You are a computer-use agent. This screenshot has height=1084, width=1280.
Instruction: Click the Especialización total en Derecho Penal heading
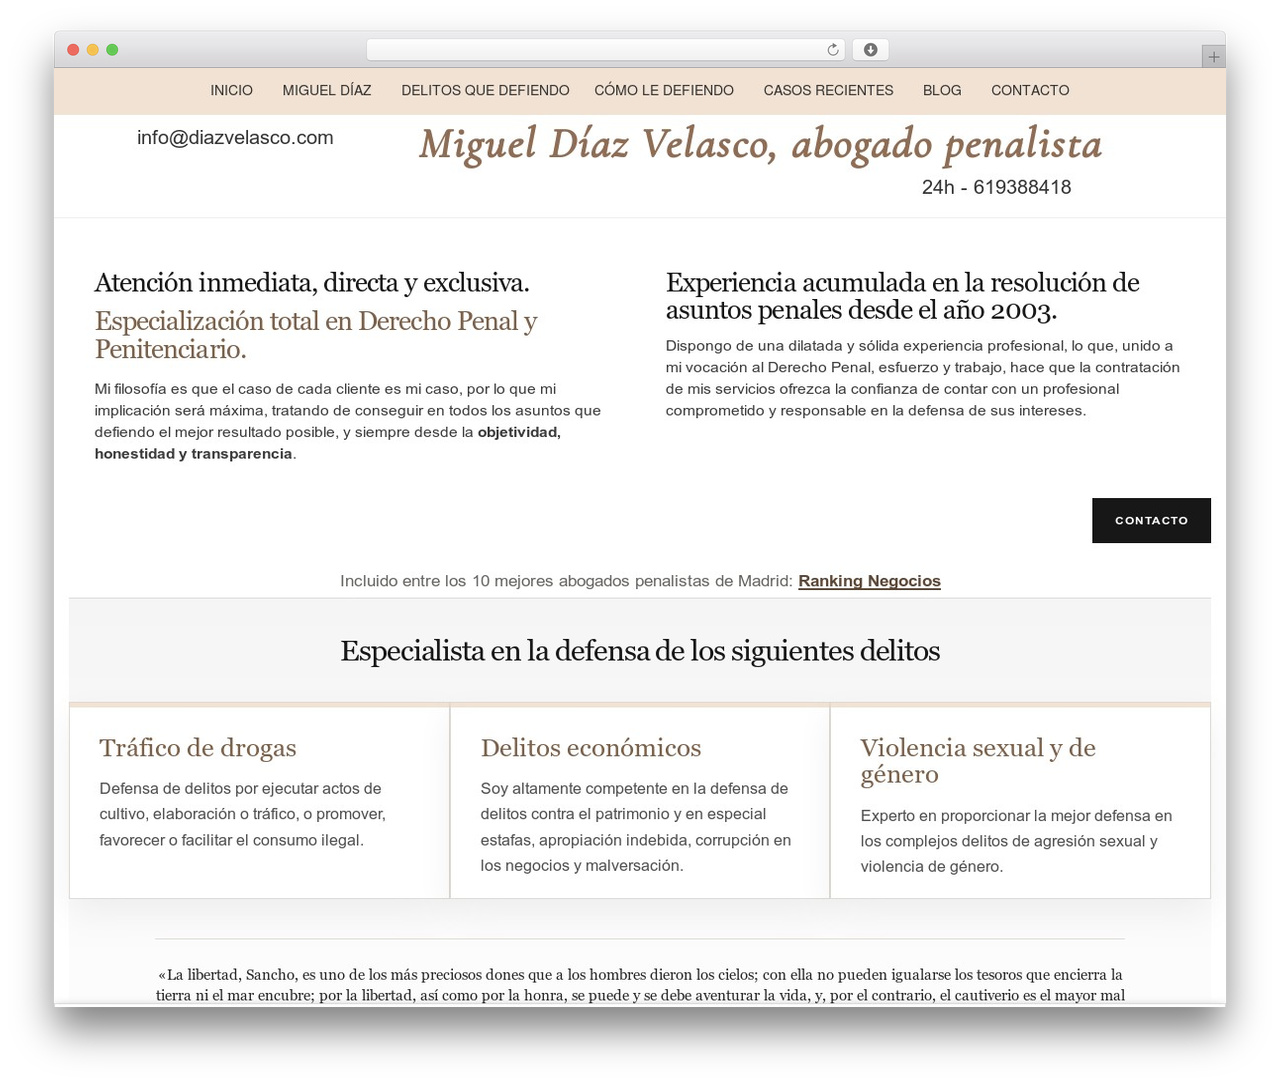click(316, 335)
